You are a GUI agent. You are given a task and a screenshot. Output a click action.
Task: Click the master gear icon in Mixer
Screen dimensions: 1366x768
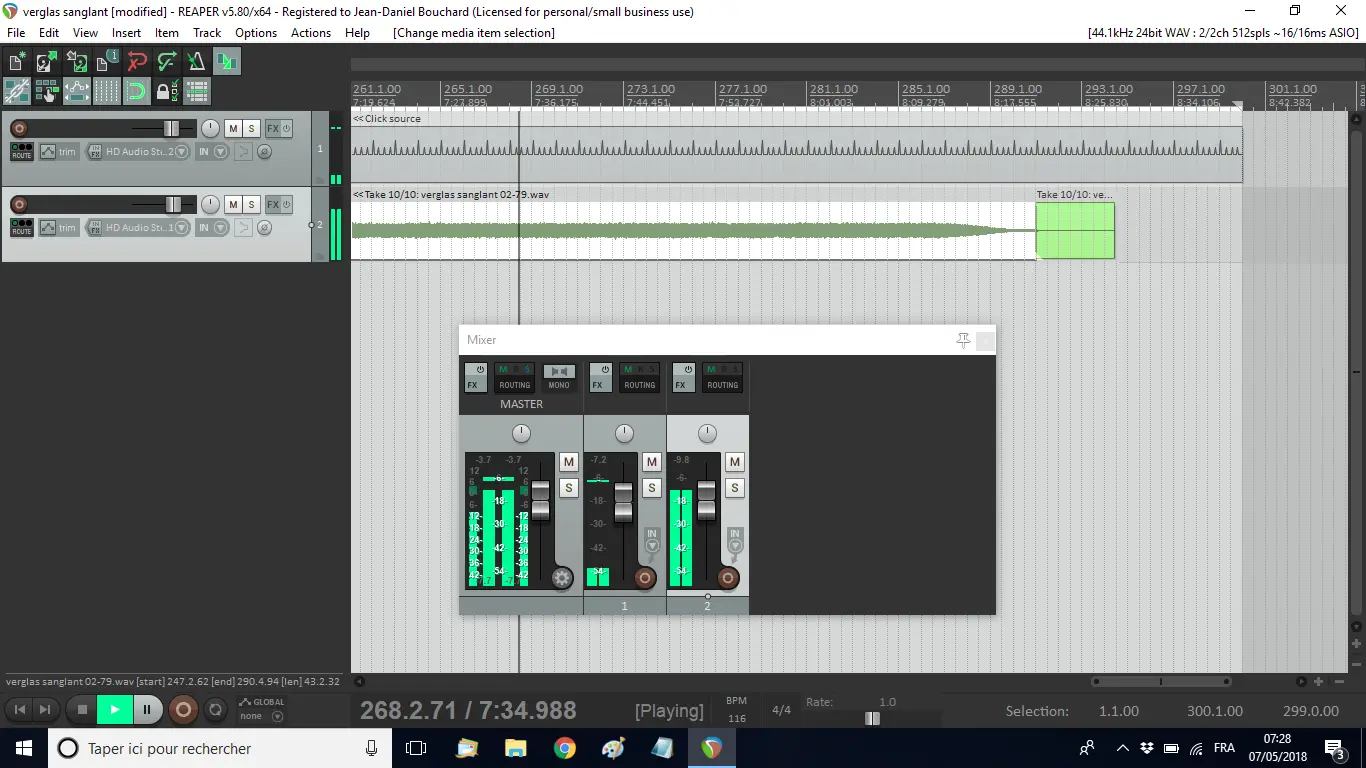[x=562, y=577]
